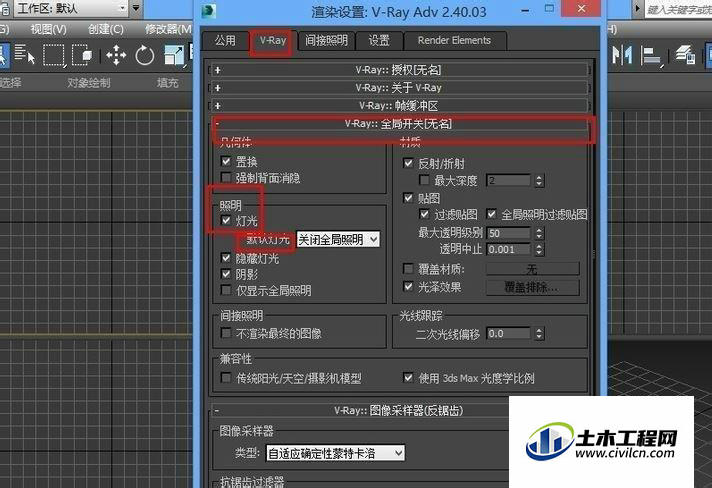
Task: Adjust the 最大深度 spinner arrows
Action: pyautogui.click(x=539, y=181)
